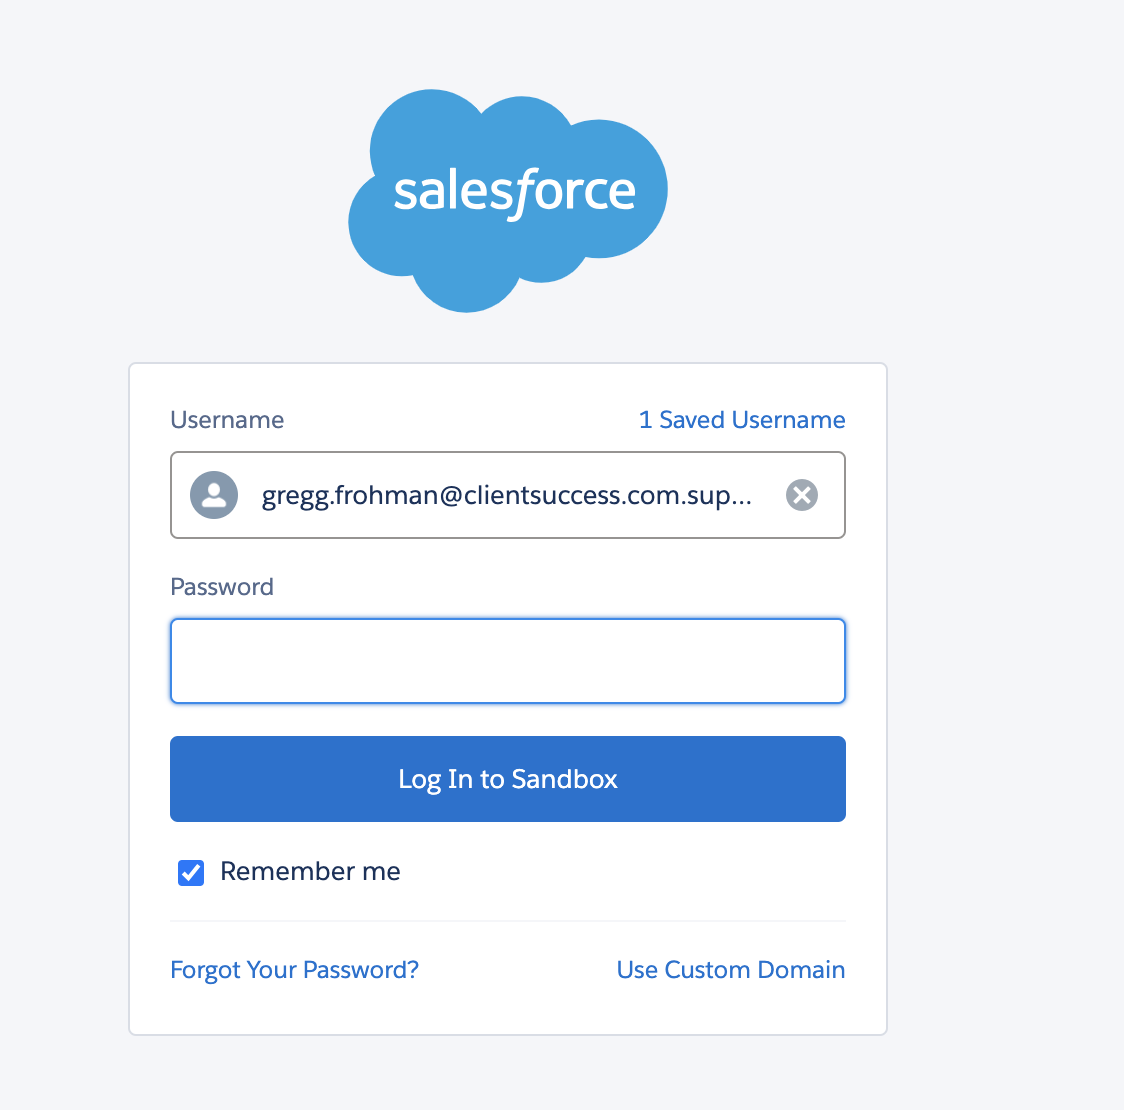Open the 1 Saved Username link
This screenshot has width=1124, height=1110.
coord(742,419)
